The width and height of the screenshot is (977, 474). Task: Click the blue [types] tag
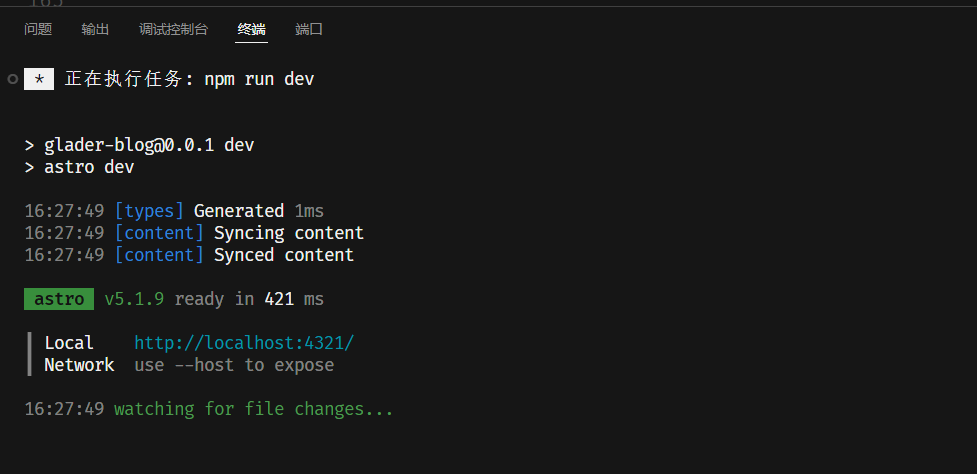point(149,211)
